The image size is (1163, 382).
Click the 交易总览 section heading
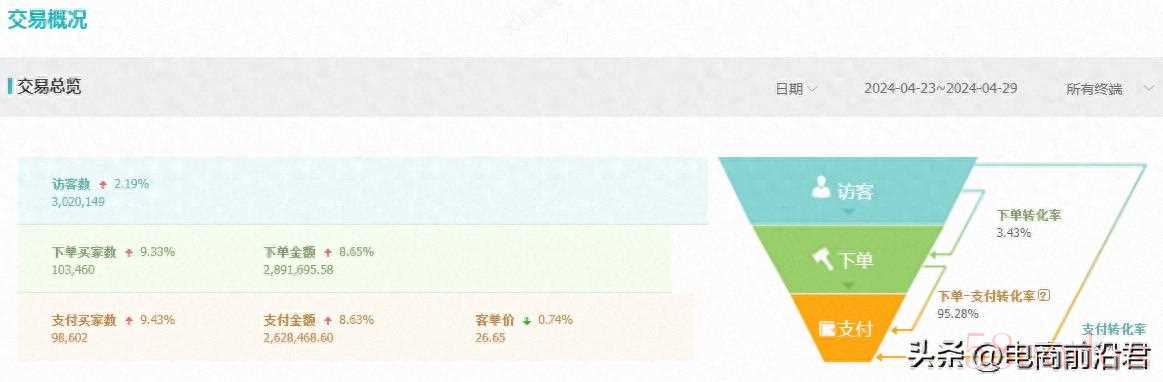(x=49, y=87)
